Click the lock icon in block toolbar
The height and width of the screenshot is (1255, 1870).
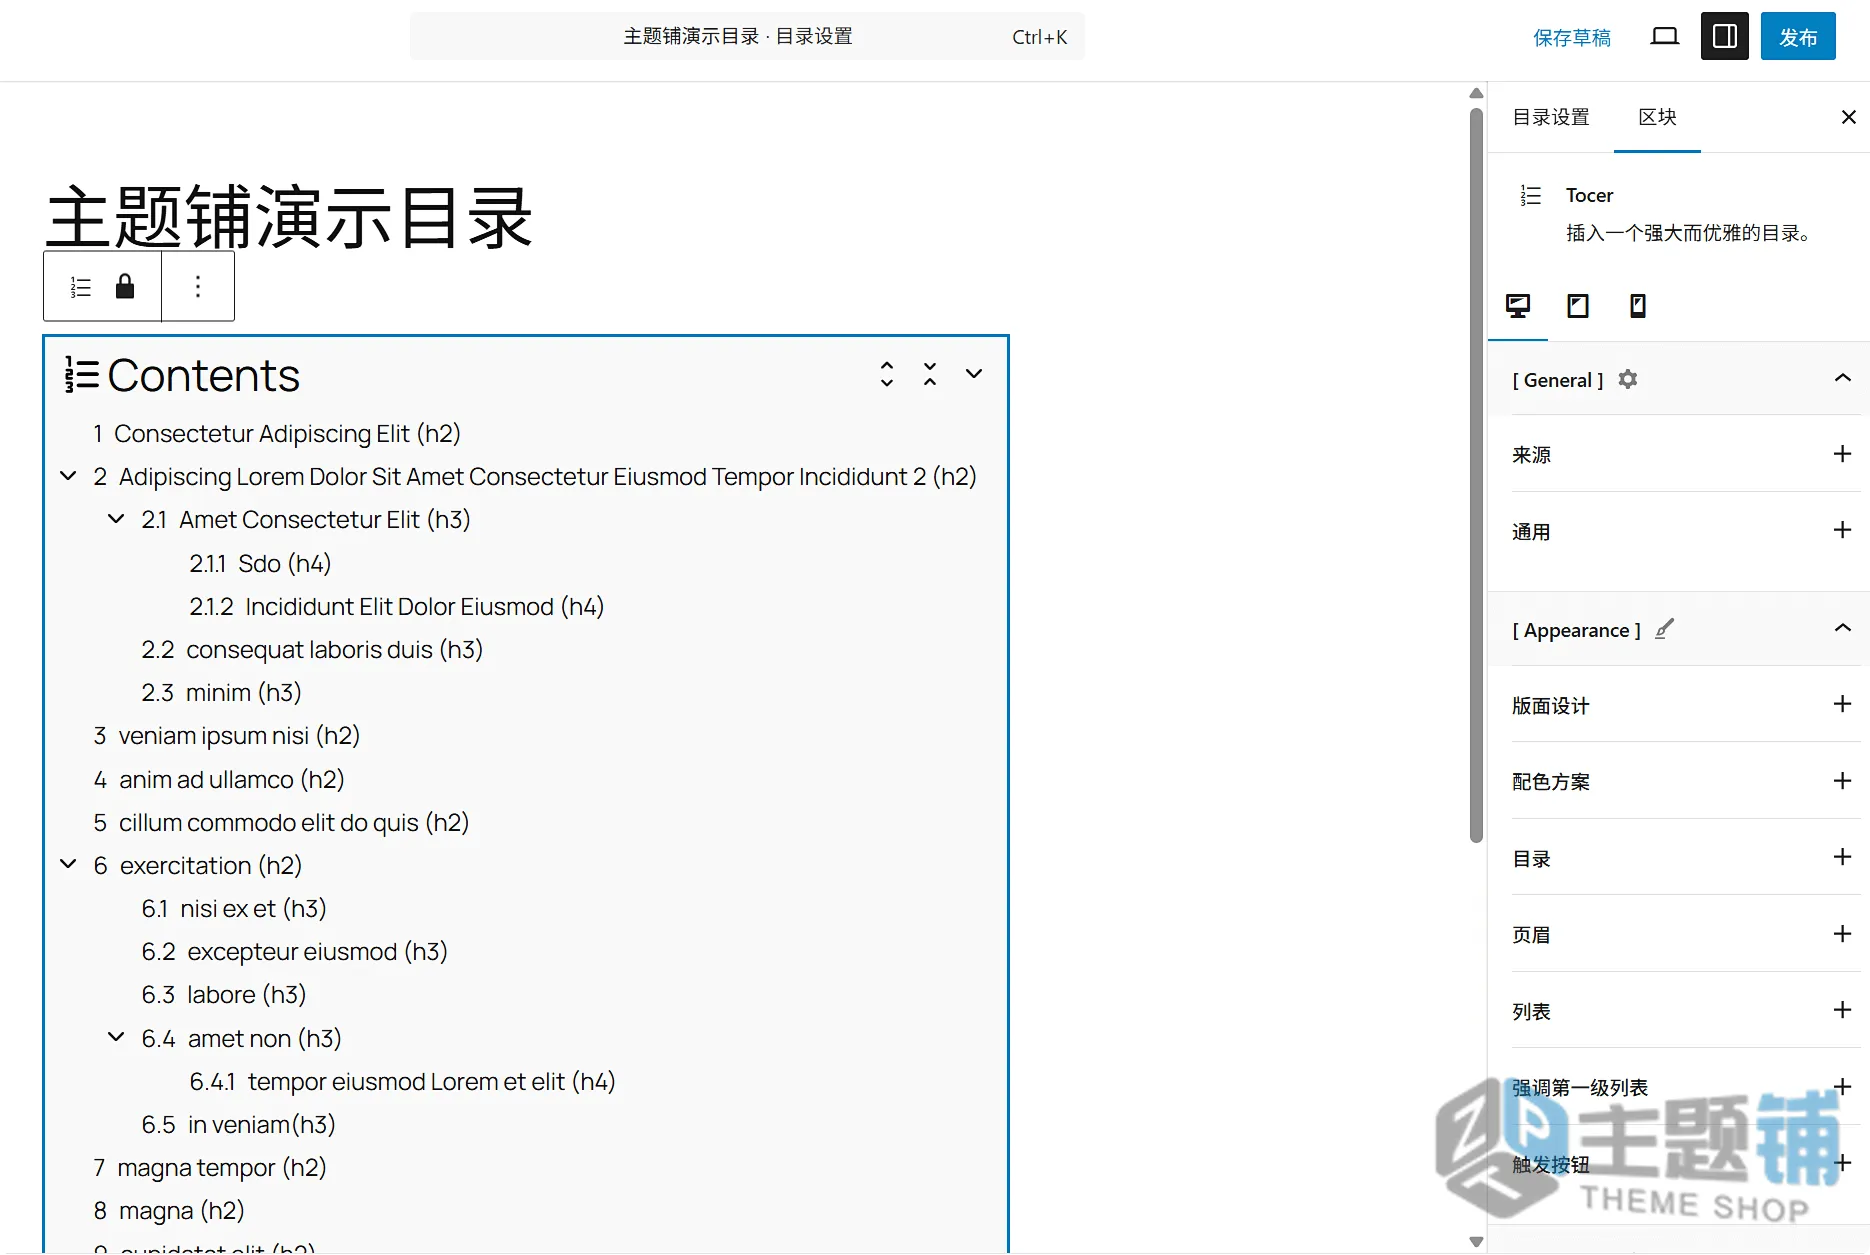coord(125,287)
